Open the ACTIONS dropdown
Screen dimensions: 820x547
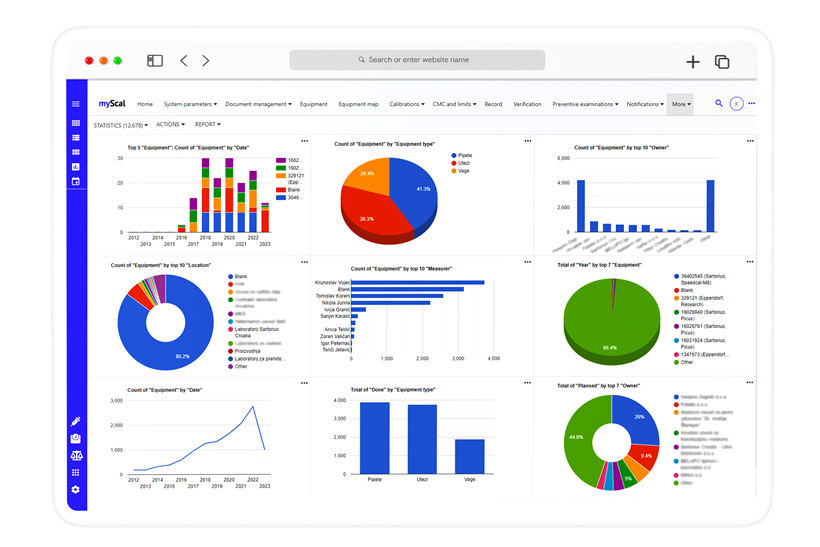click(x=170, y=125)
